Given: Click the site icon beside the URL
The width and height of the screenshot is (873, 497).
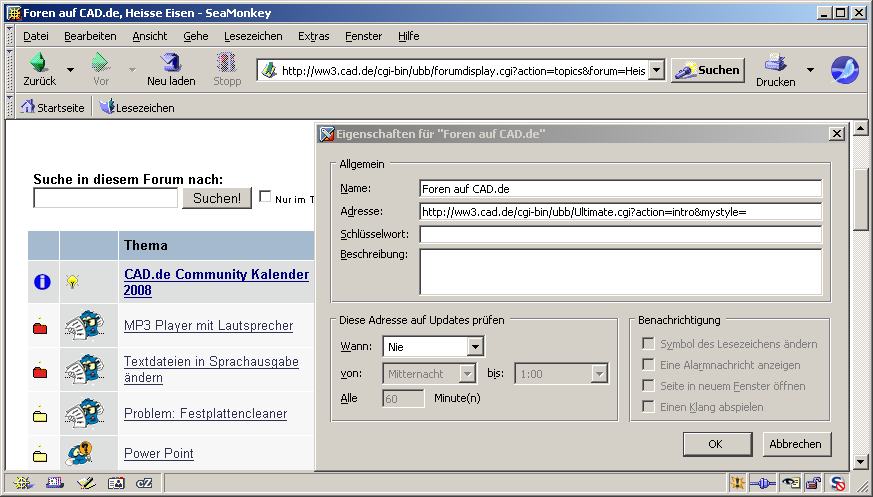Looking at the screenshot, I should point(269,70).
